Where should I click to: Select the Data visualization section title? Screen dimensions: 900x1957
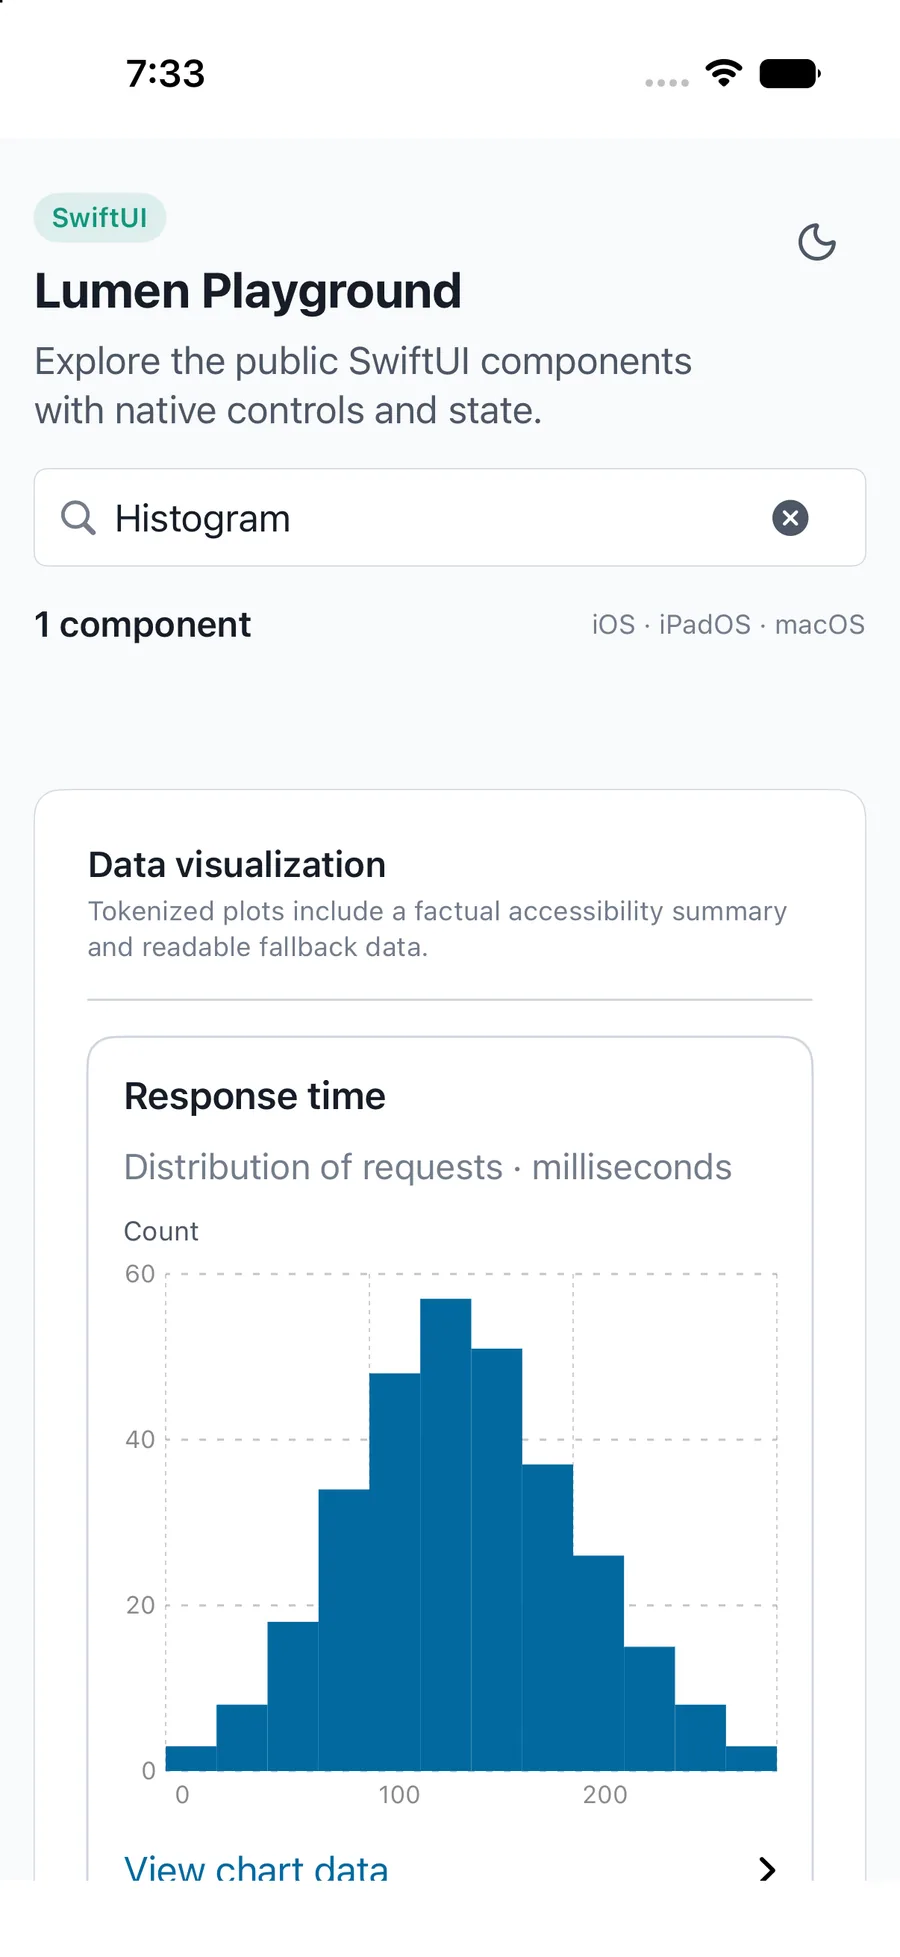pos(237,865)
